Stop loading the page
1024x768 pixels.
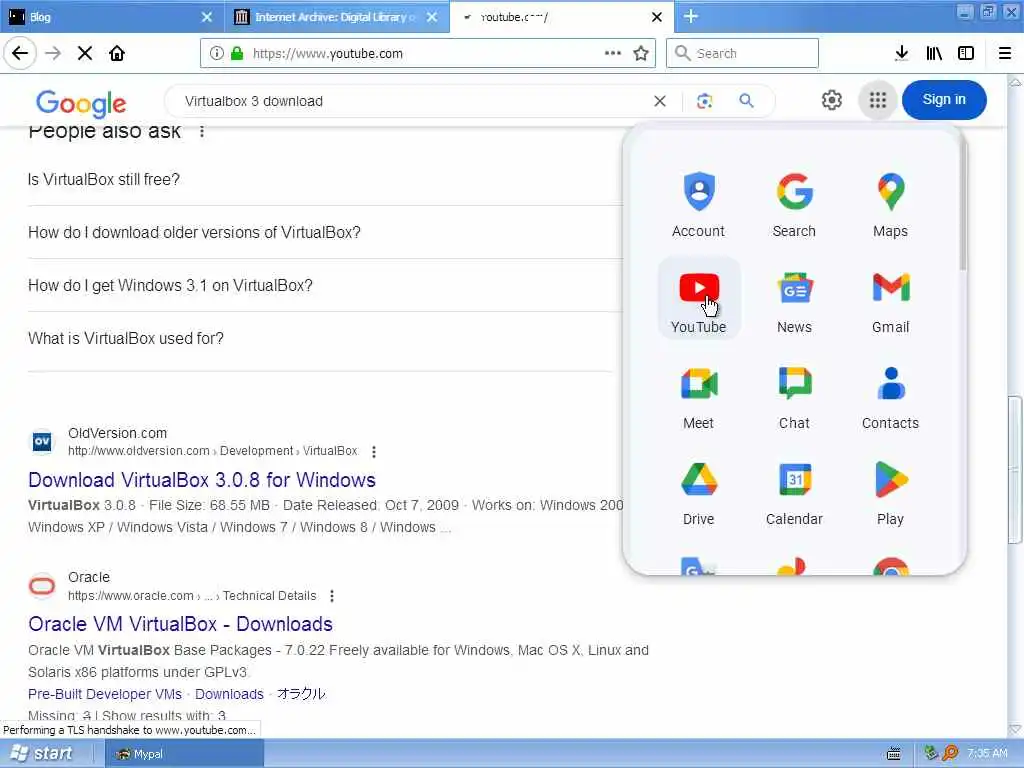(85, 53)
